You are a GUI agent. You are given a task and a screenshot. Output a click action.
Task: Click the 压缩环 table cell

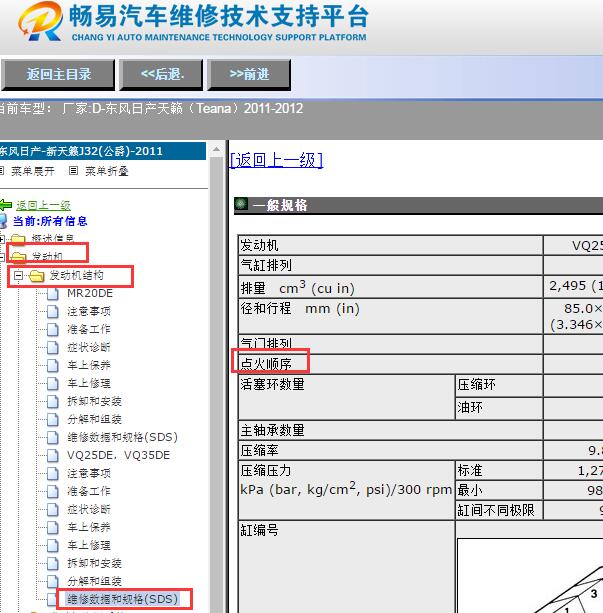(x=499, y=385)
